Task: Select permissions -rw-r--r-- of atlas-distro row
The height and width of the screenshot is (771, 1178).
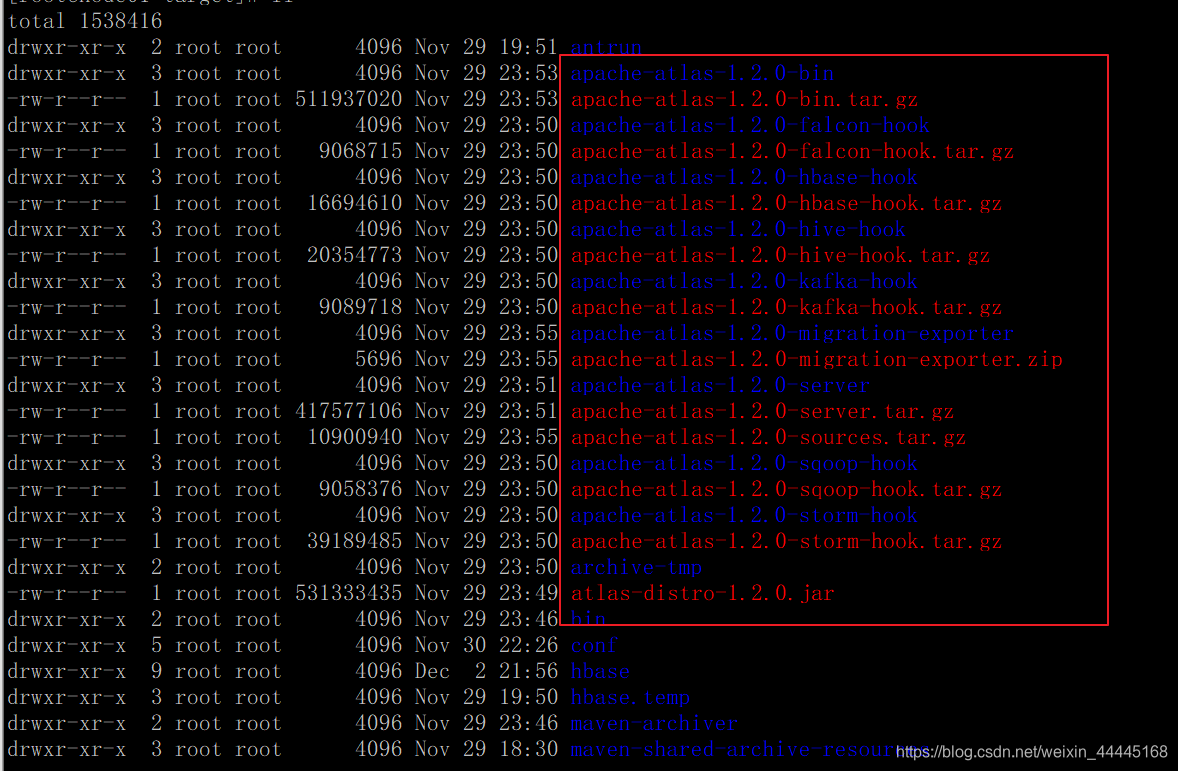Action: (67, 594)
